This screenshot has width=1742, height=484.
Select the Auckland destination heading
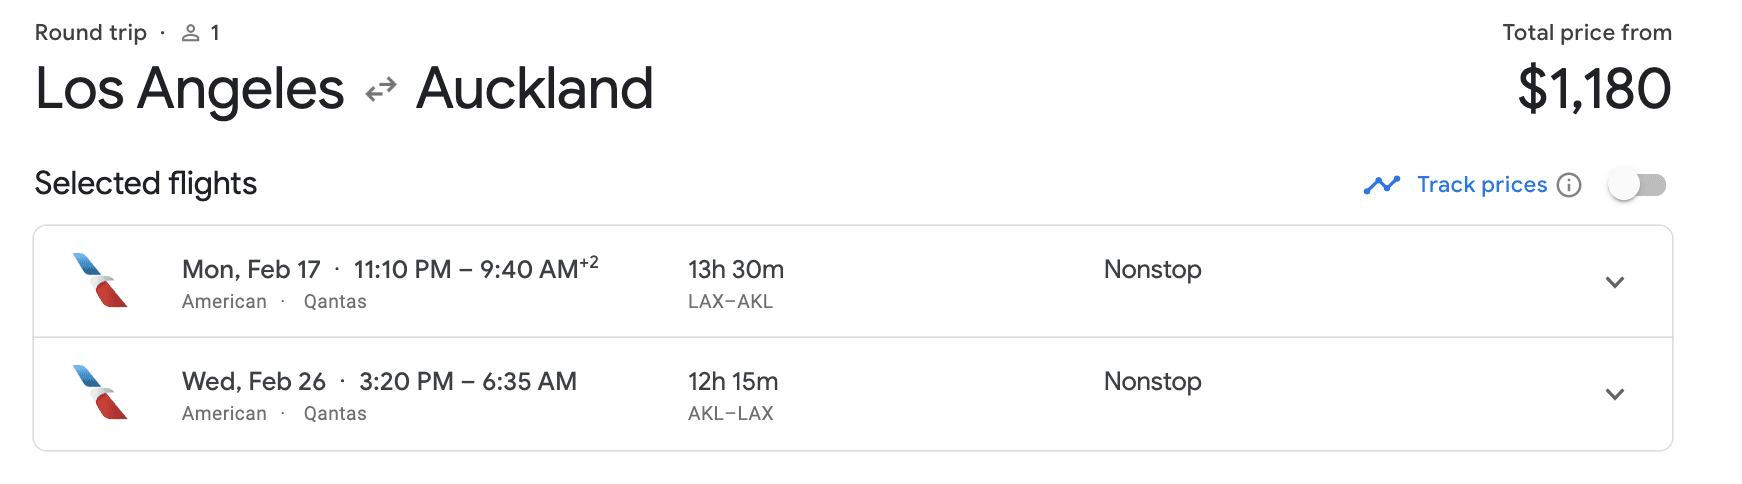[x=534, y=89]
